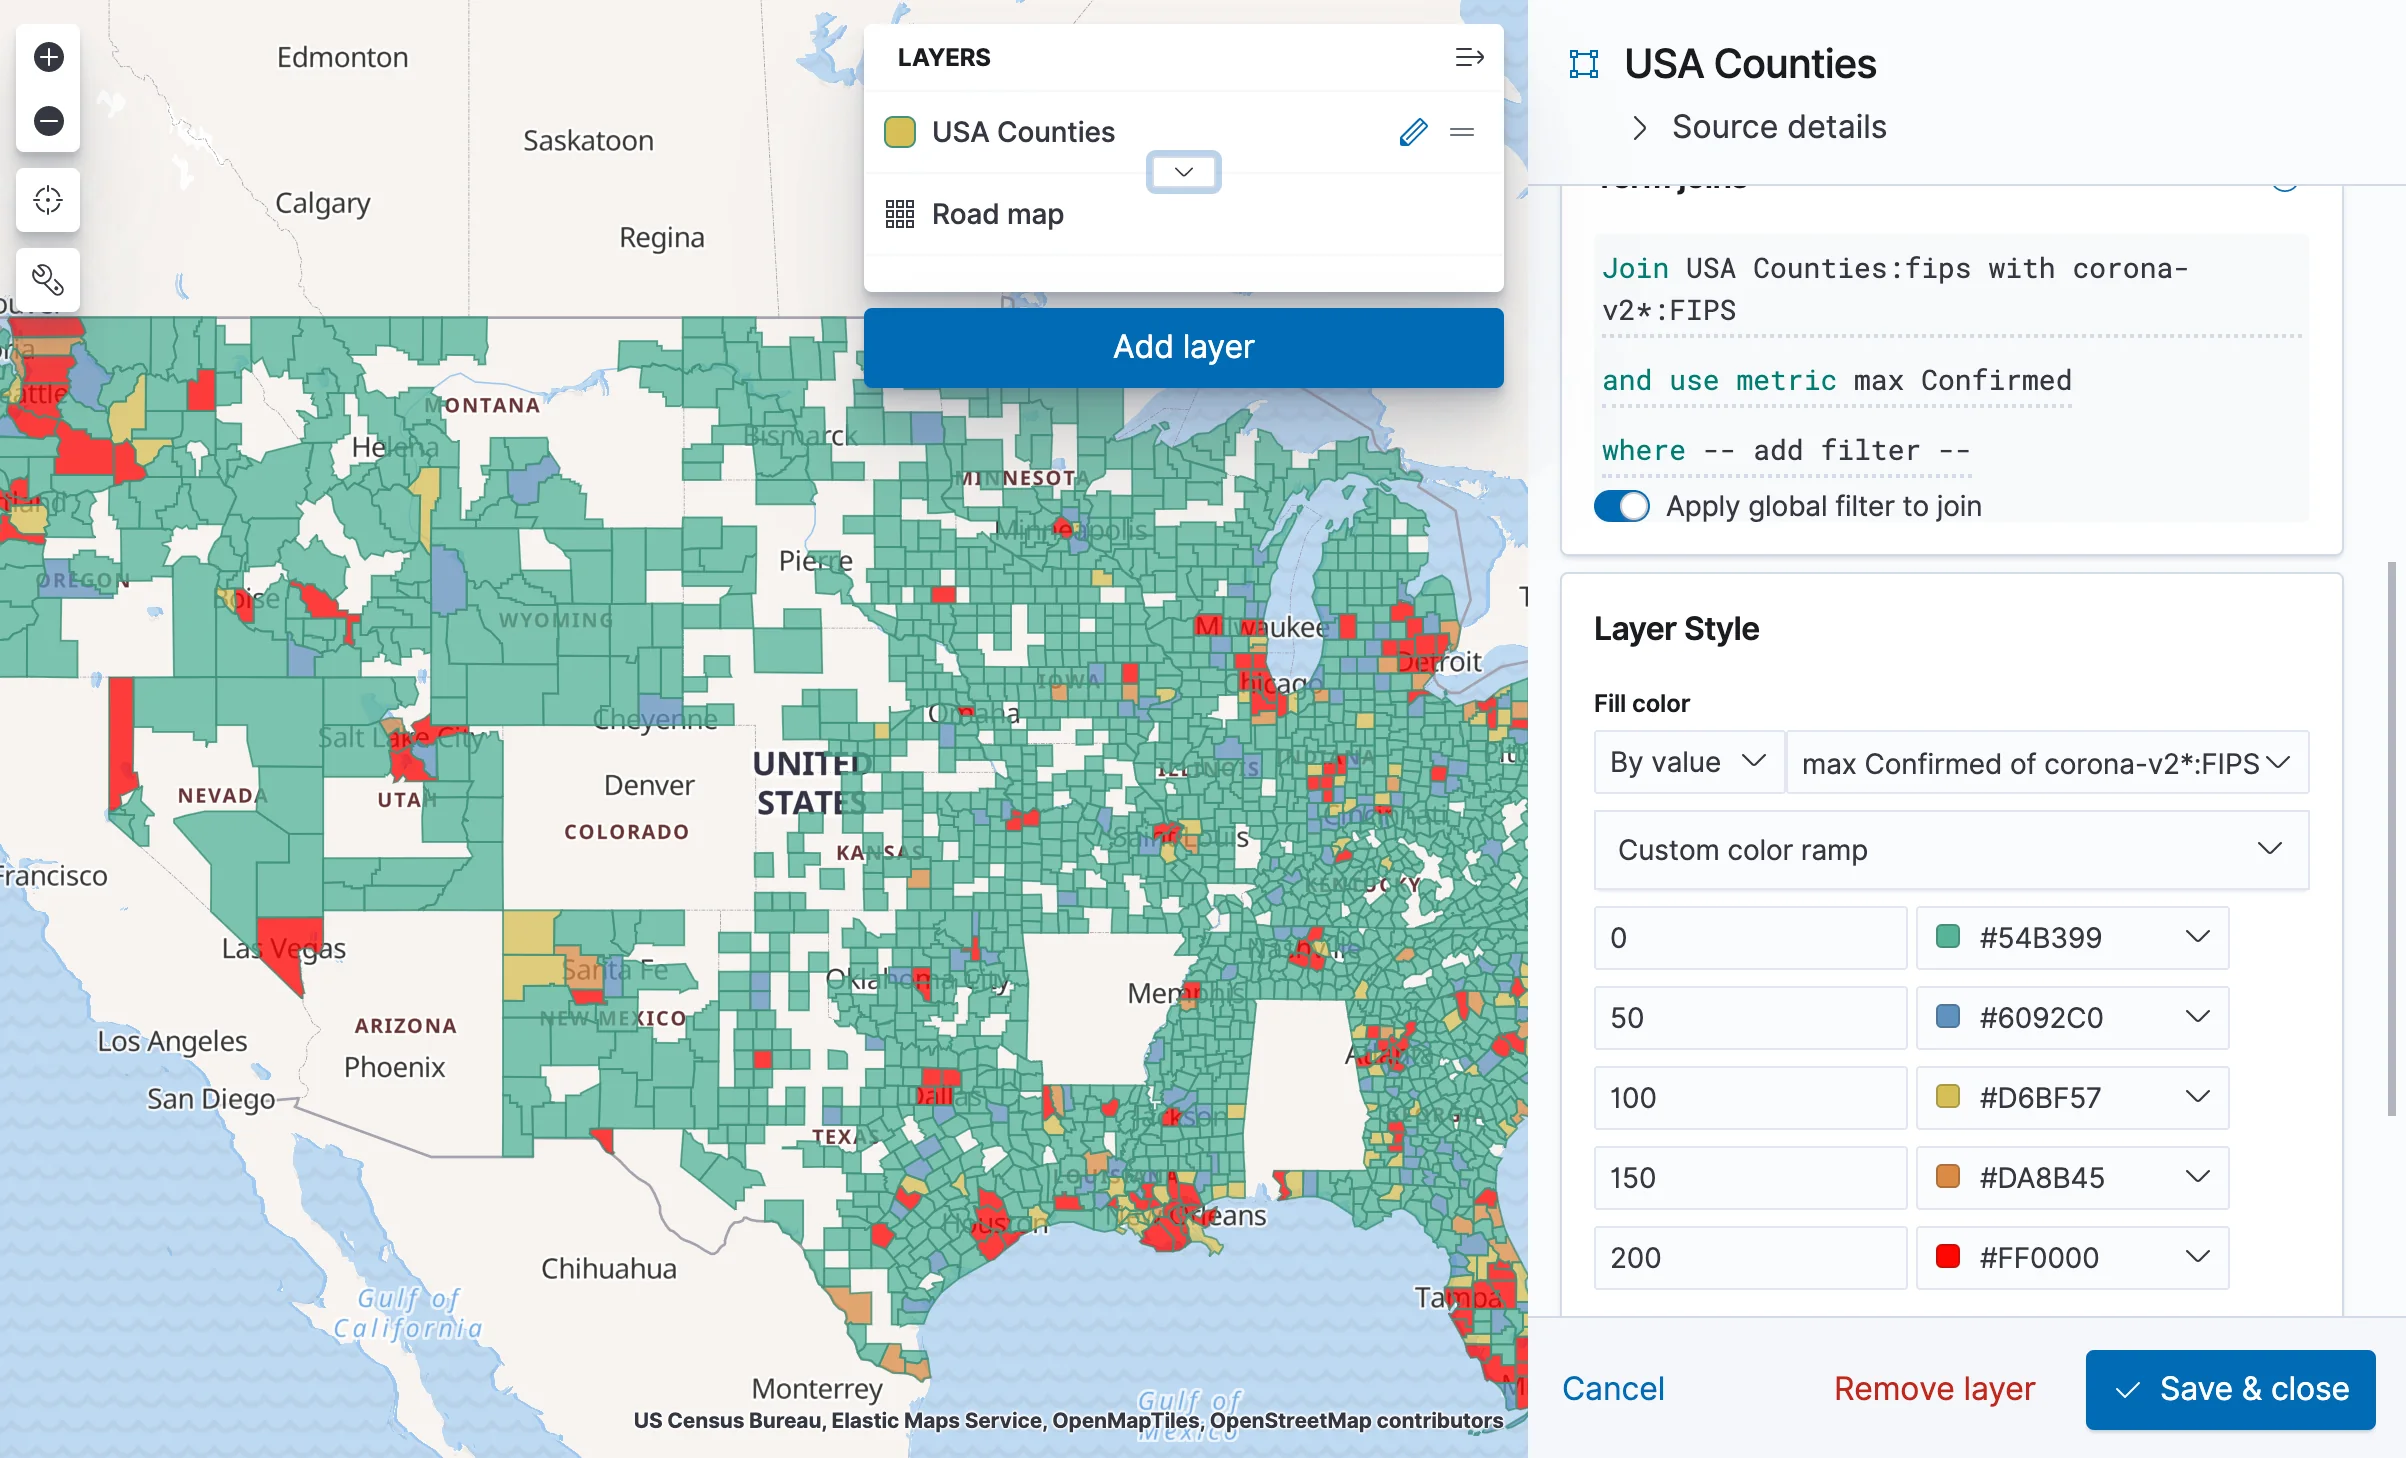Click the collapse layers panel icon

click(x=1469, y=57)
